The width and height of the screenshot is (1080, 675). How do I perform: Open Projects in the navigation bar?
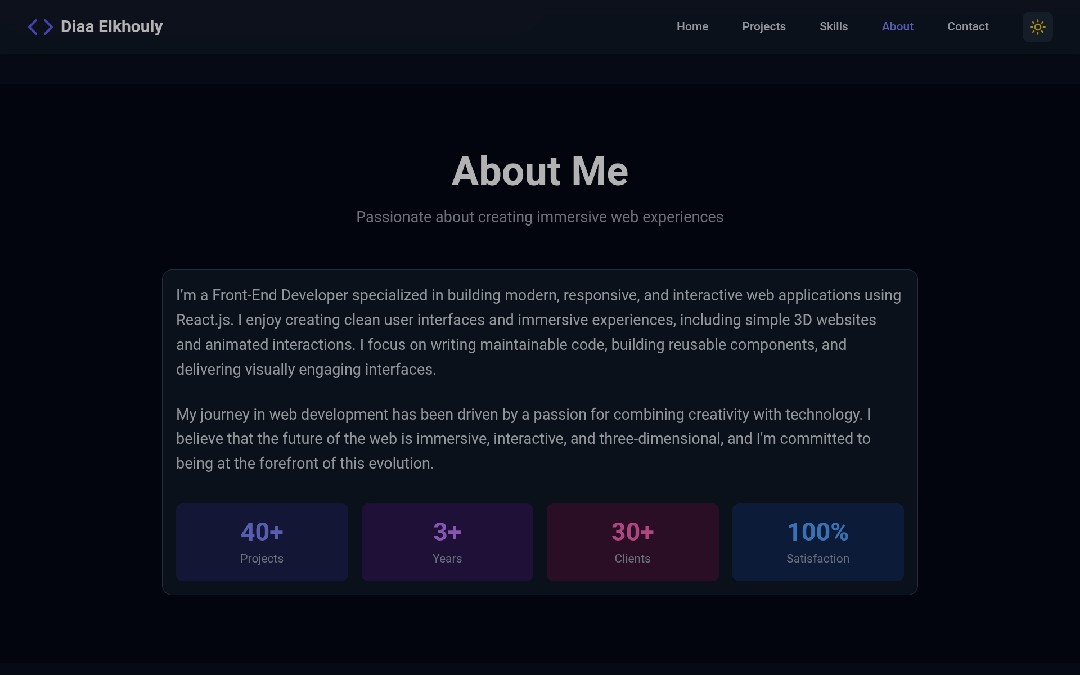click(763, 27)
